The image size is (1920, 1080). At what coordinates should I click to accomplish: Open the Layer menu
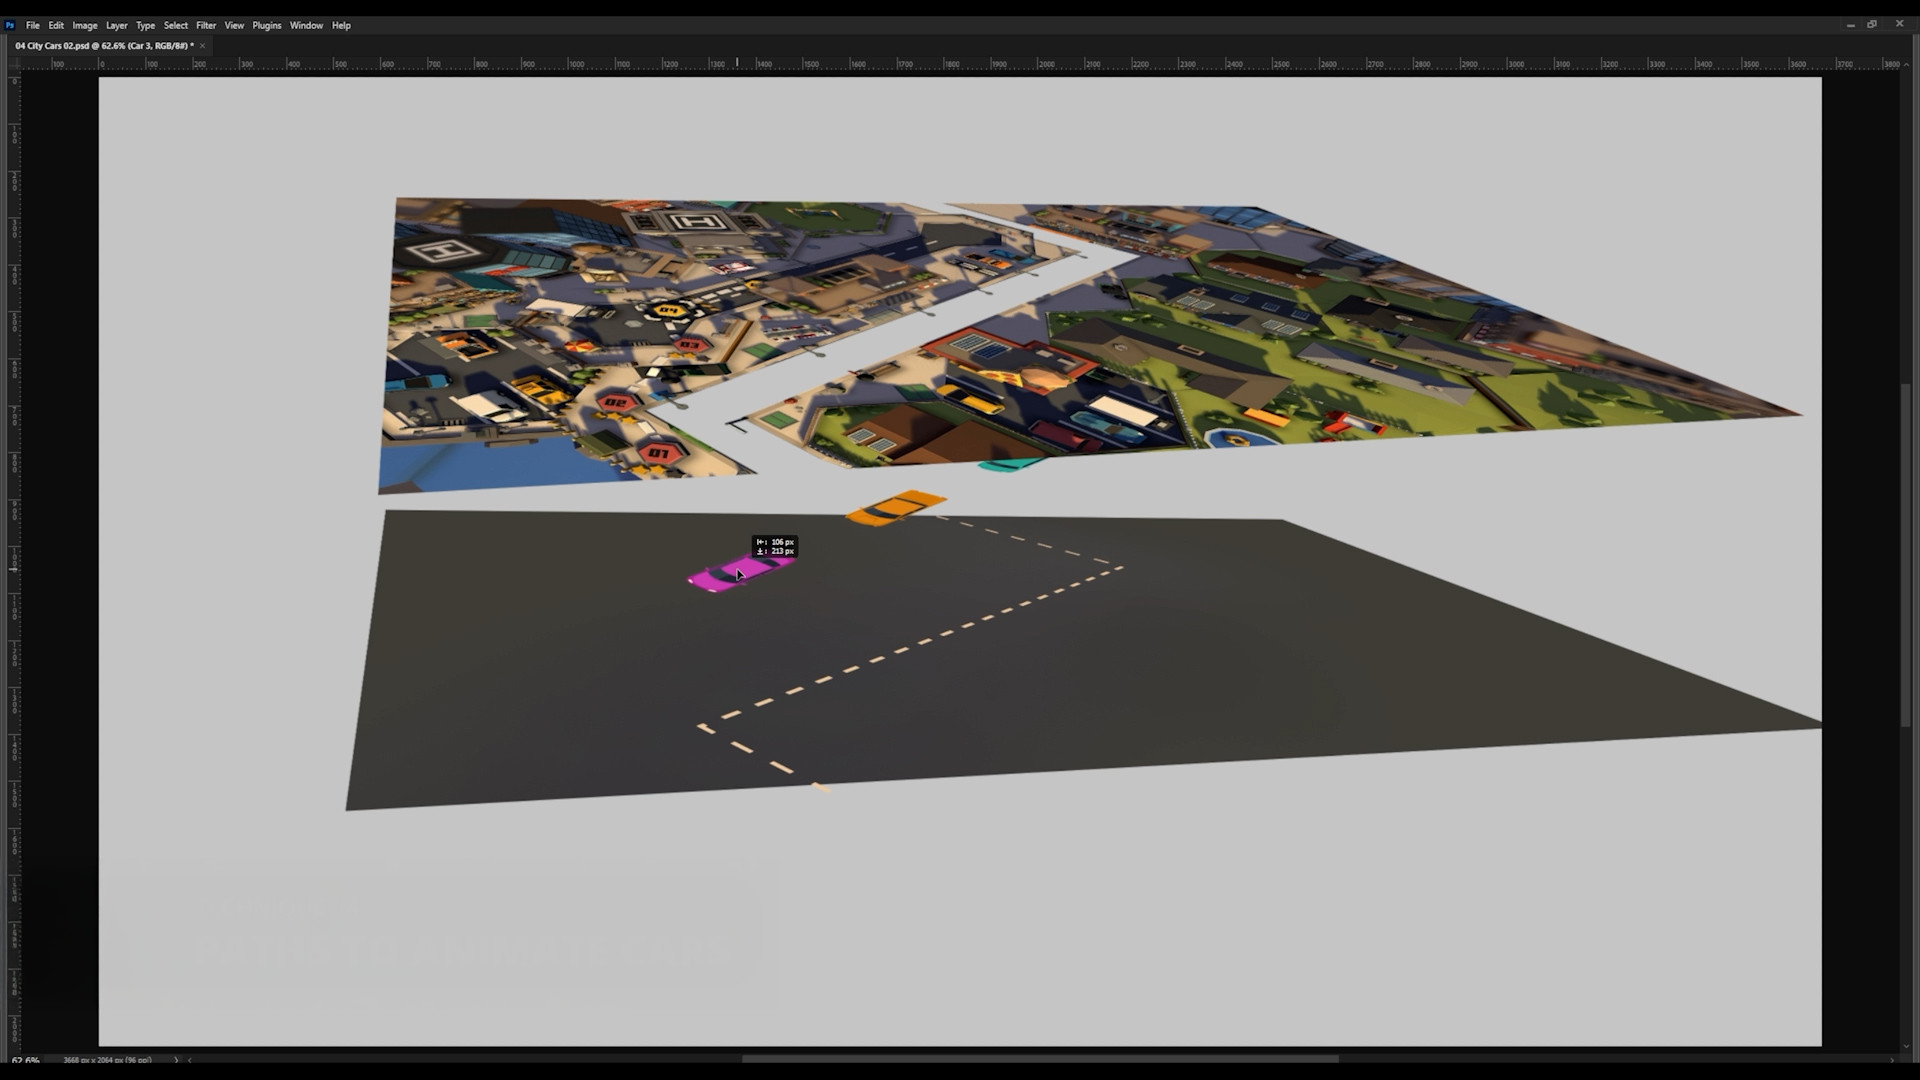[x=117, y=25]
